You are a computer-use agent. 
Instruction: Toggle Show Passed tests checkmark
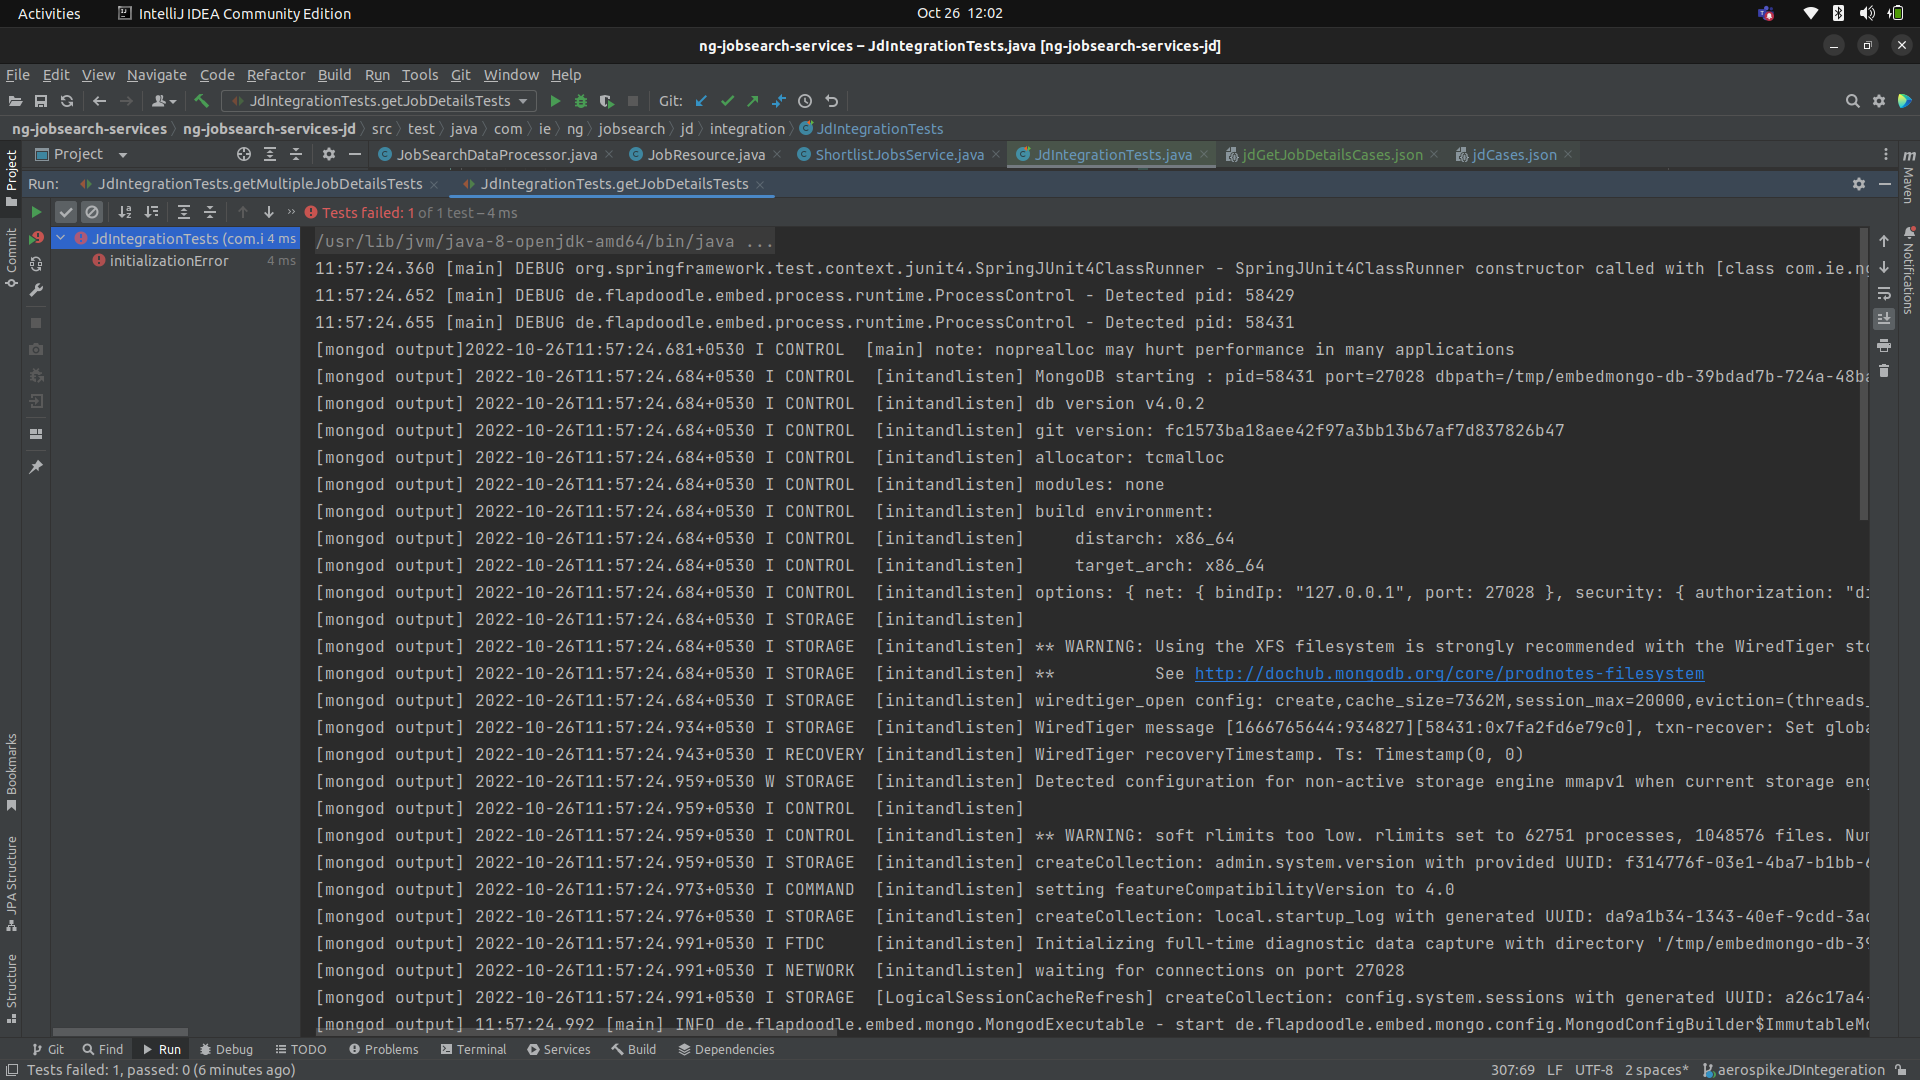(x=66, y=212)
